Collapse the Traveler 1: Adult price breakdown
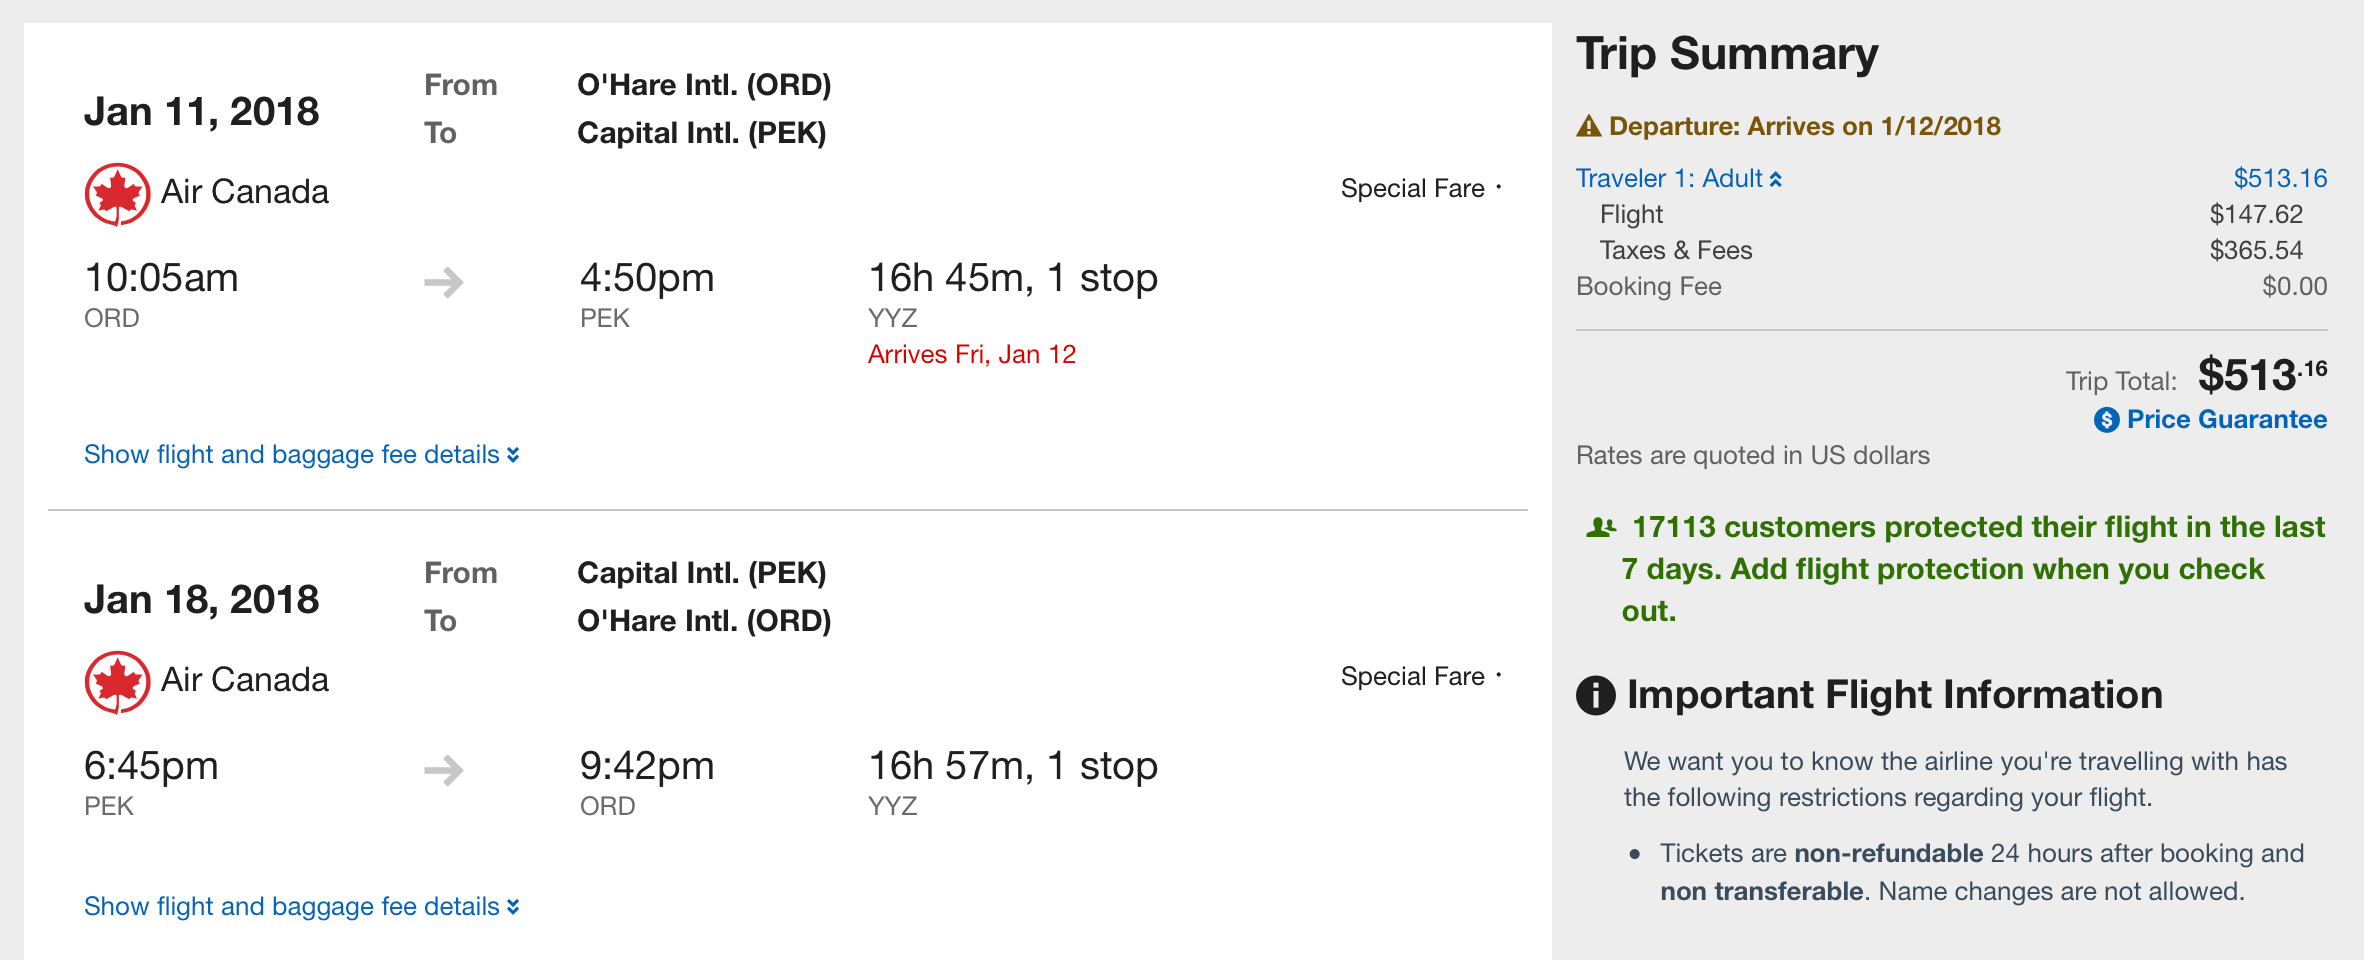The image size is (2364, 960). [x=1678, y=179]
